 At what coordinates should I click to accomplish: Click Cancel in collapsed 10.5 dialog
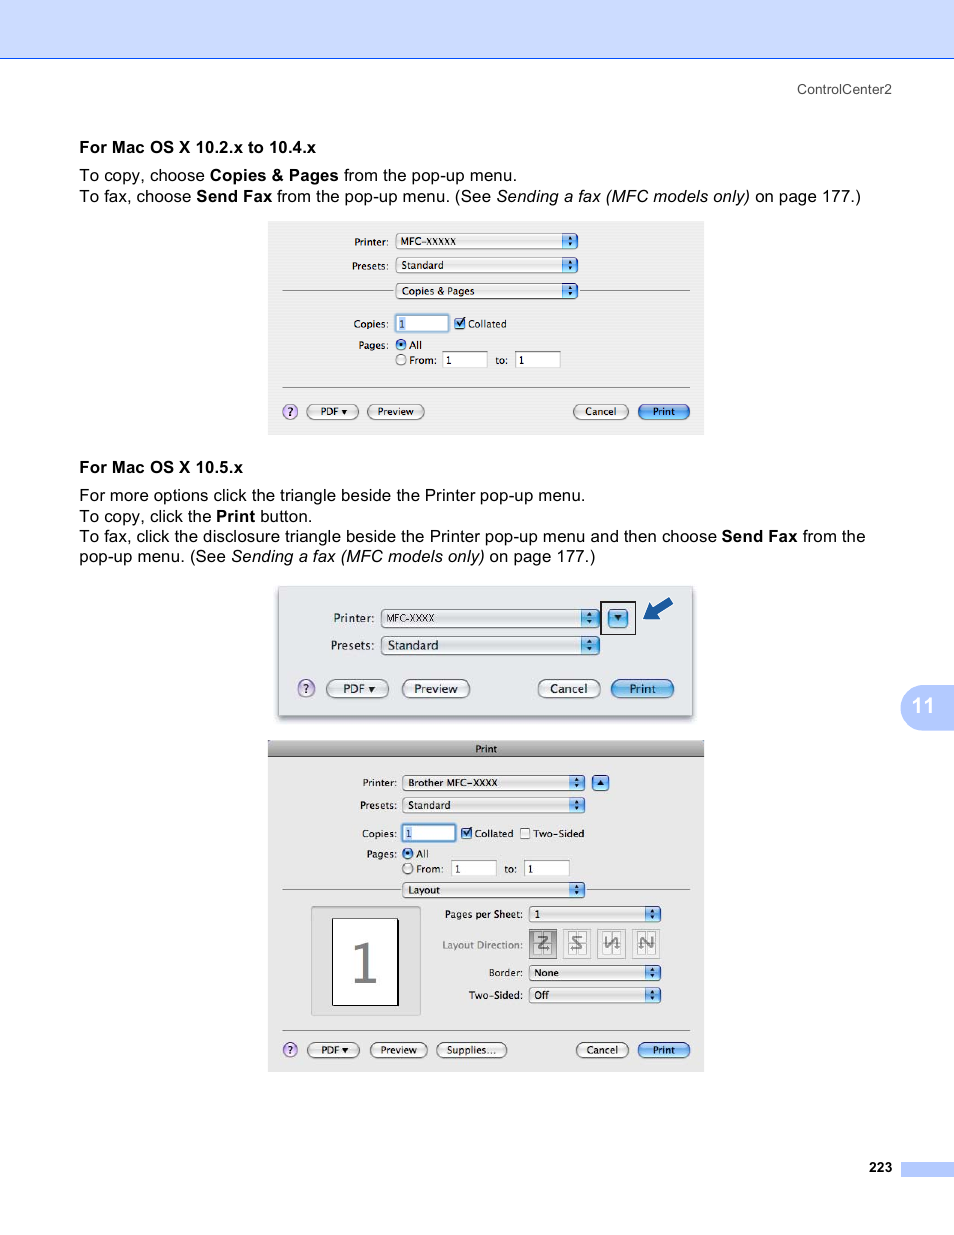coord(569,689)
